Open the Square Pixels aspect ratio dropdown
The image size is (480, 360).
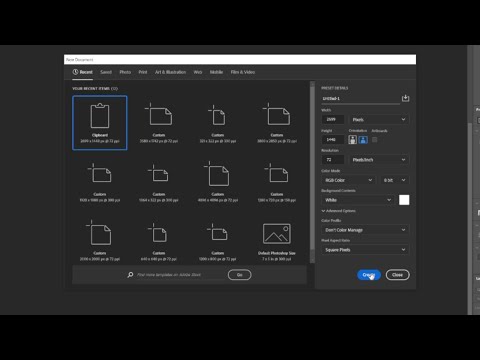(x=365, y=250)
